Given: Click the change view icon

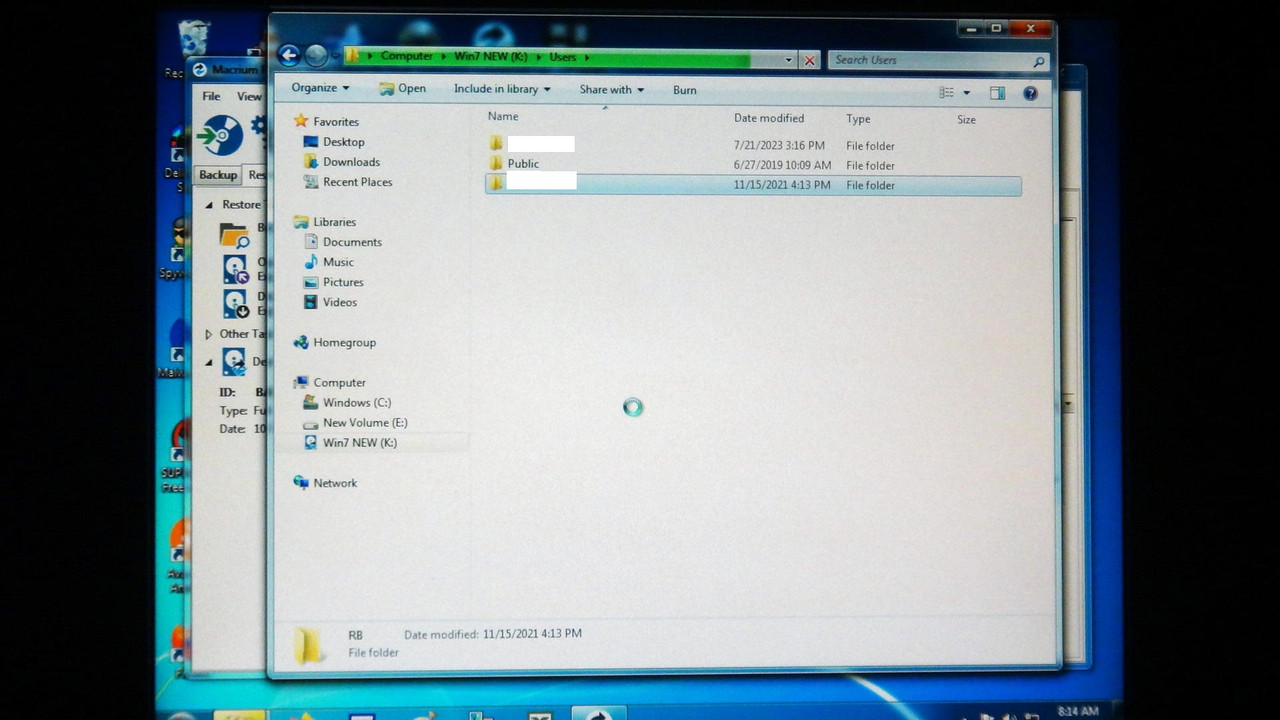Looking at the screenshot, I should pyautogui.click(x=946, y=93).
